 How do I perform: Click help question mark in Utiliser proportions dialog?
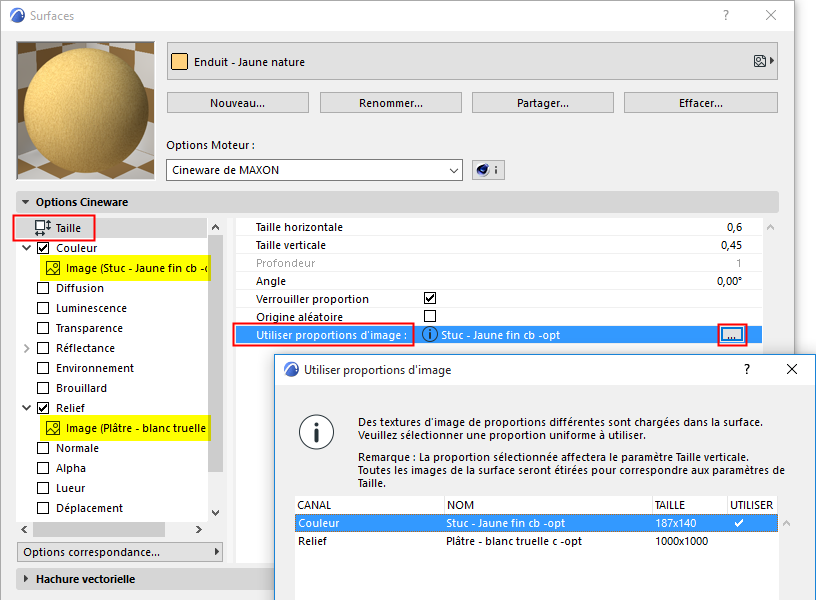[747, 369]
